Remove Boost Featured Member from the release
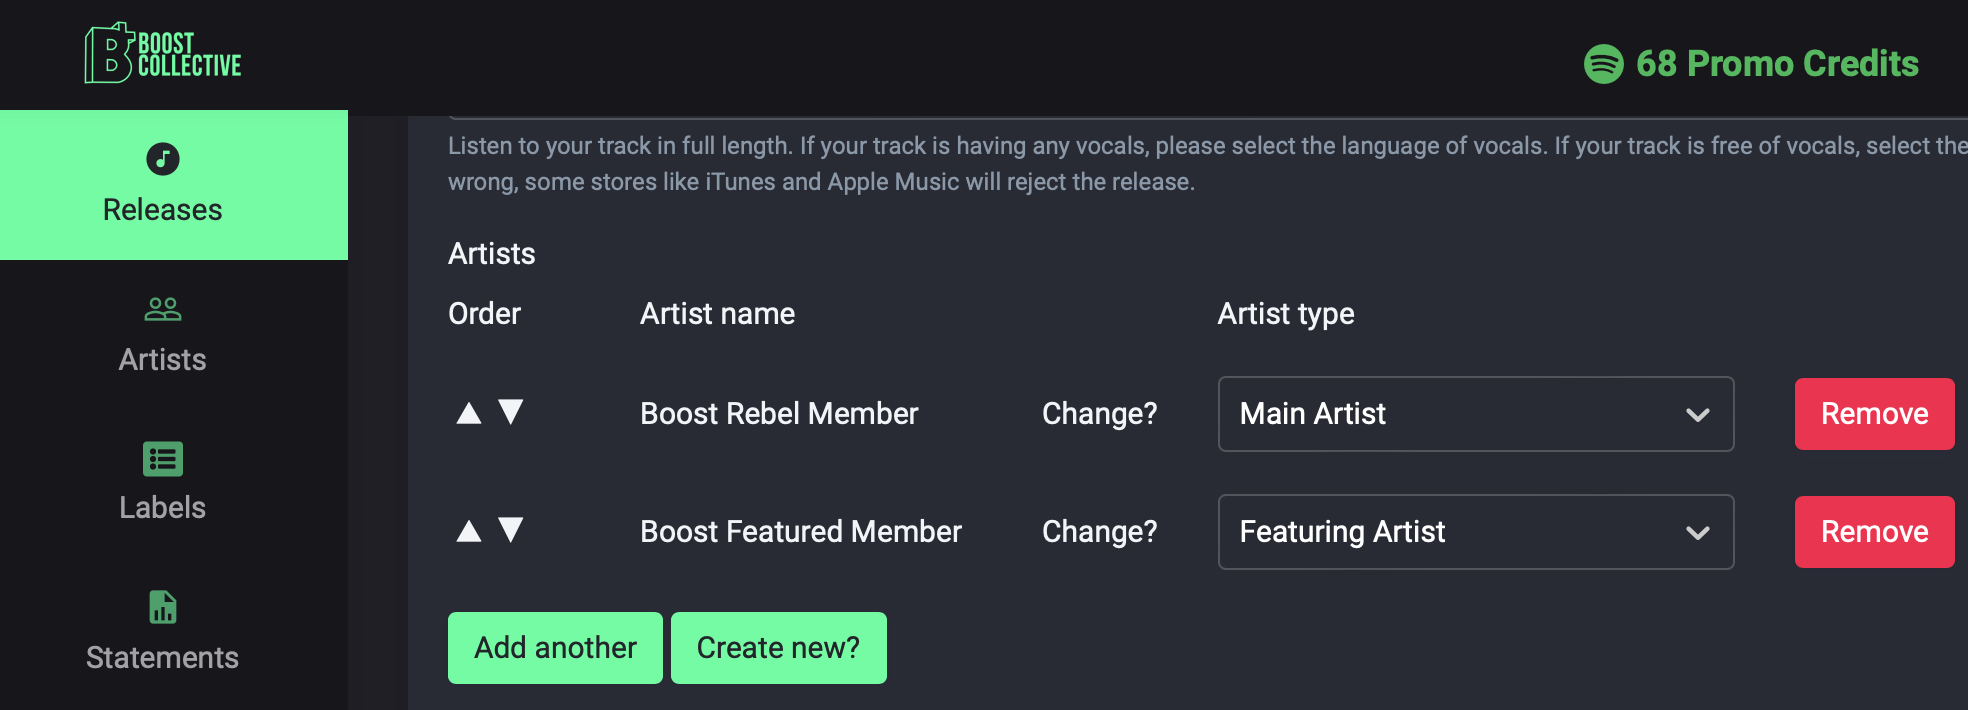The height and width of the screenshot is (710, 1968). [x=1874, y=531]
